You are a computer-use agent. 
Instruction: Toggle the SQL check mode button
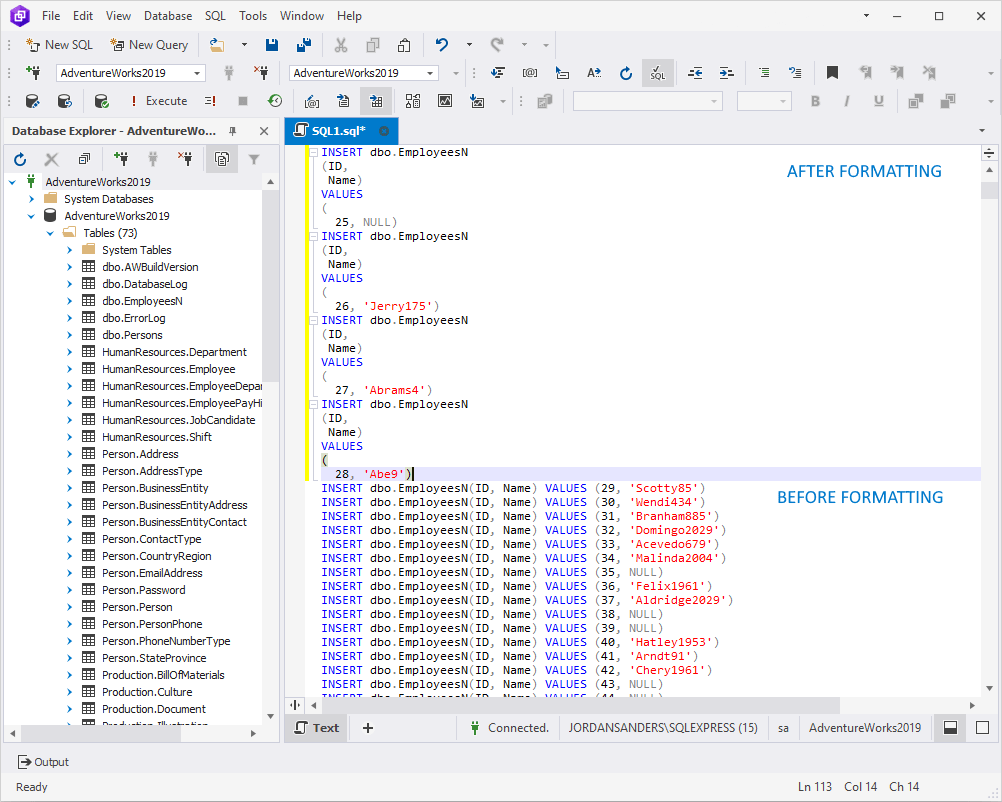tap(657, 73)
